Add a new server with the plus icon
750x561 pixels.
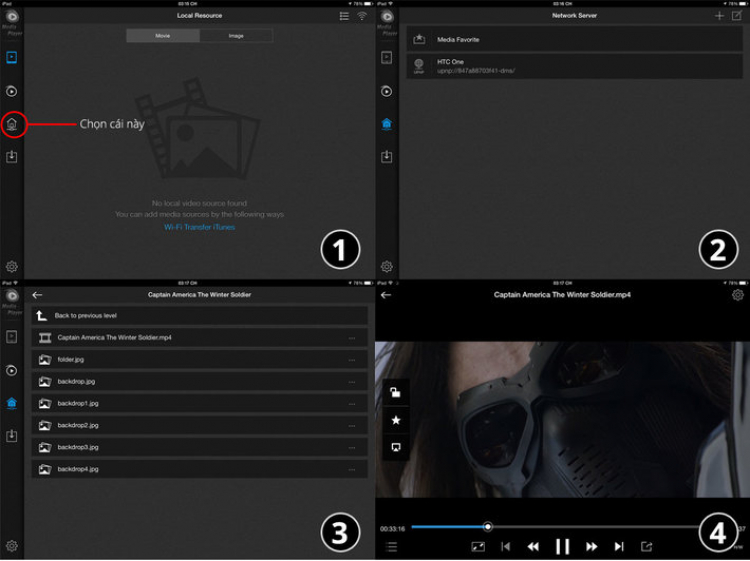tap(719, 16)
